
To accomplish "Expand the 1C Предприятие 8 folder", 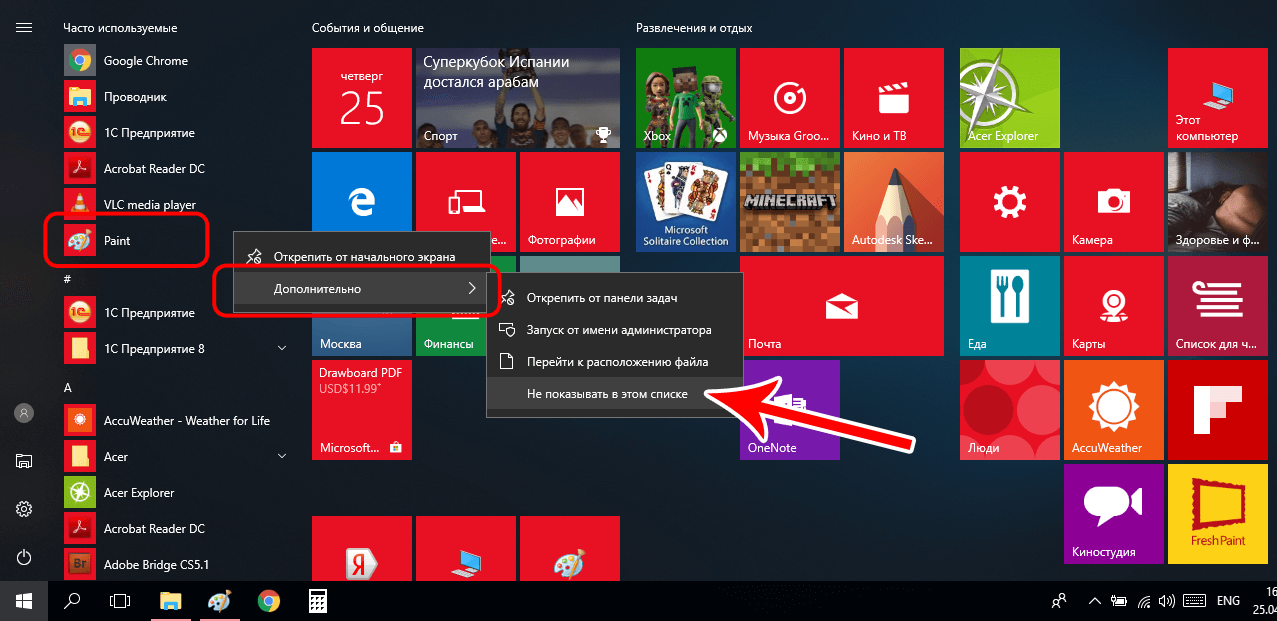I will pyautogui.click(x=282, y=349).
